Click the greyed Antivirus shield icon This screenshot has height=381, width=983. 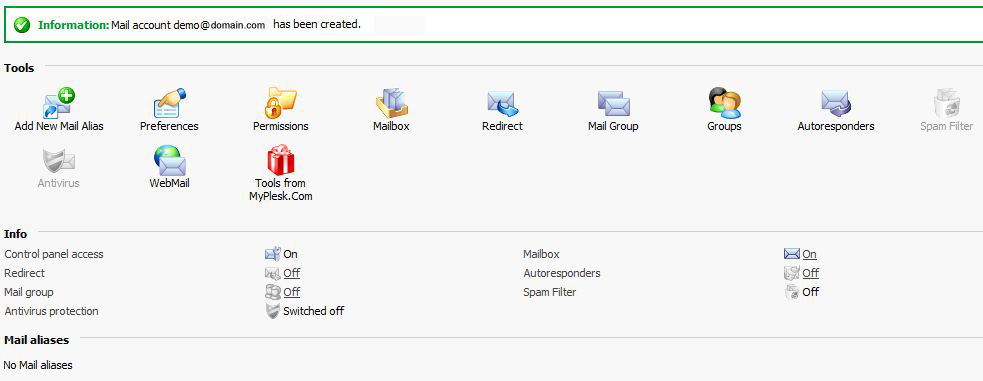click(59, 161)
